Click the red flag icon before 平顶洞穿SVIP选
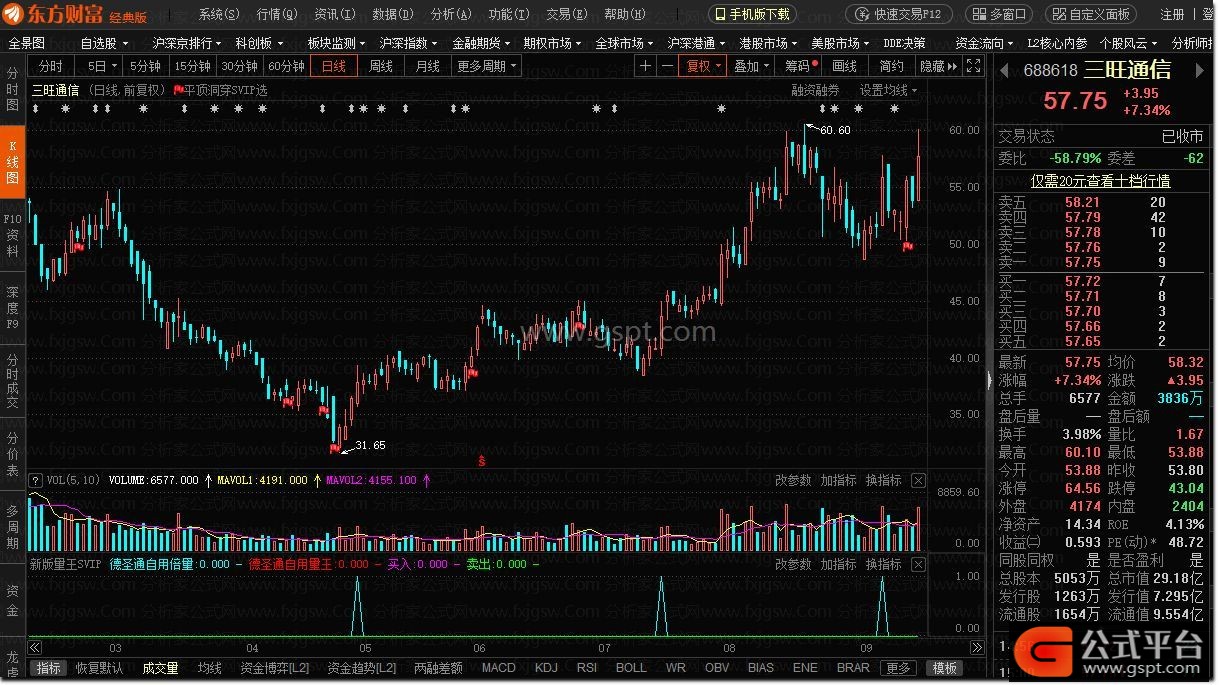 click(x=179, y=89)
